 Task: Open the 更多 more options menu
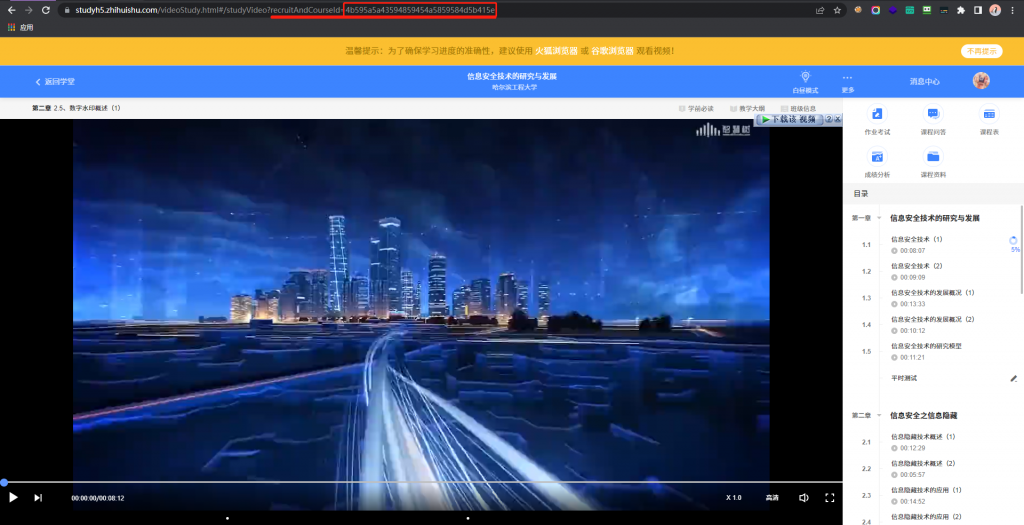click(x=848, y=83)
